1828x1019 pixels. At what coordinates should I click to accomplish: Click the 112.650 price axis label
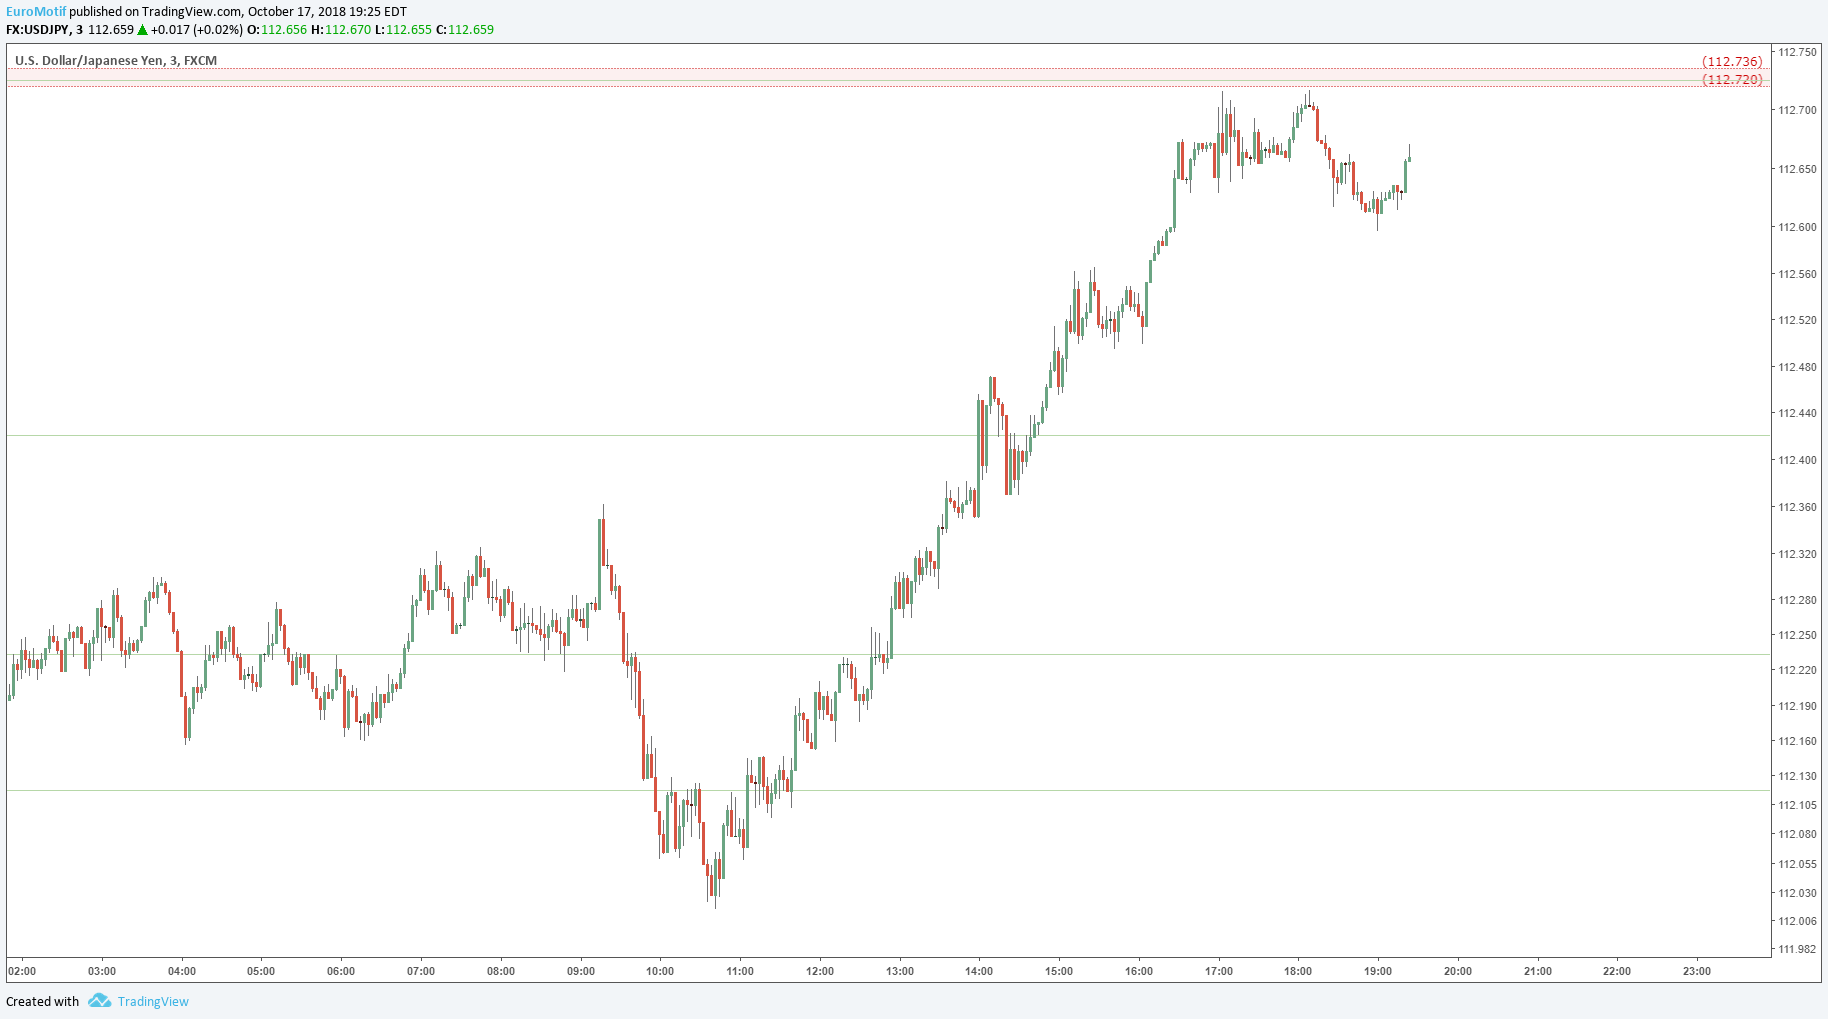pos(1797,169)
